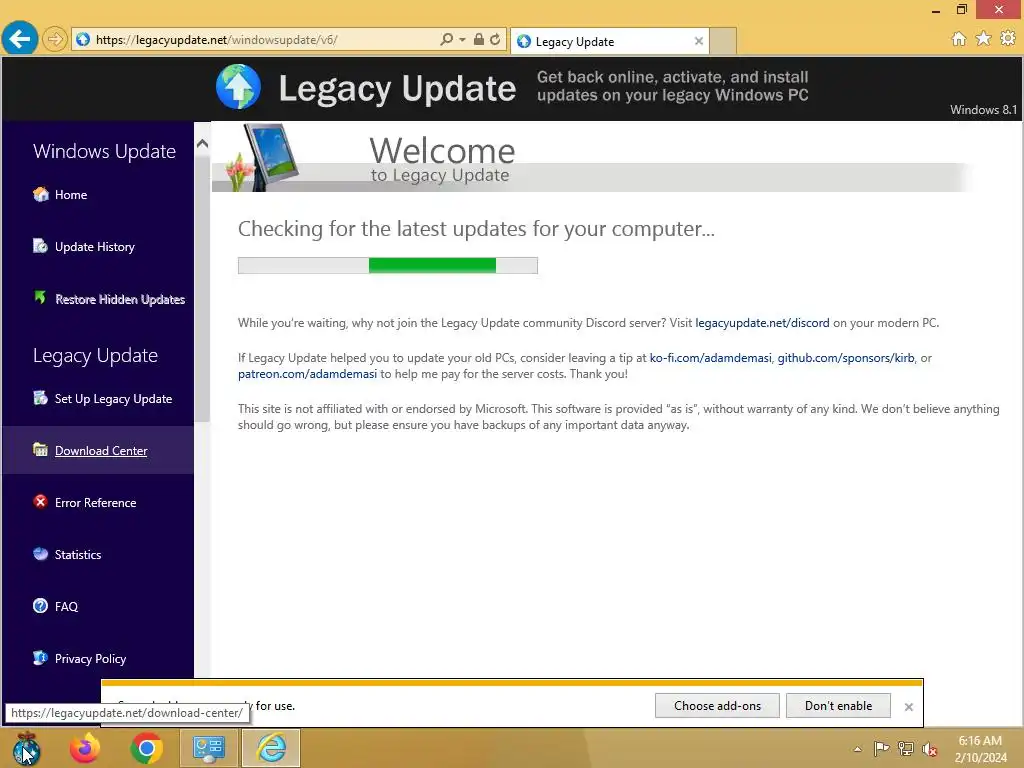Open the taskbar clock and date
The image size is (1024, 768).
980,748
